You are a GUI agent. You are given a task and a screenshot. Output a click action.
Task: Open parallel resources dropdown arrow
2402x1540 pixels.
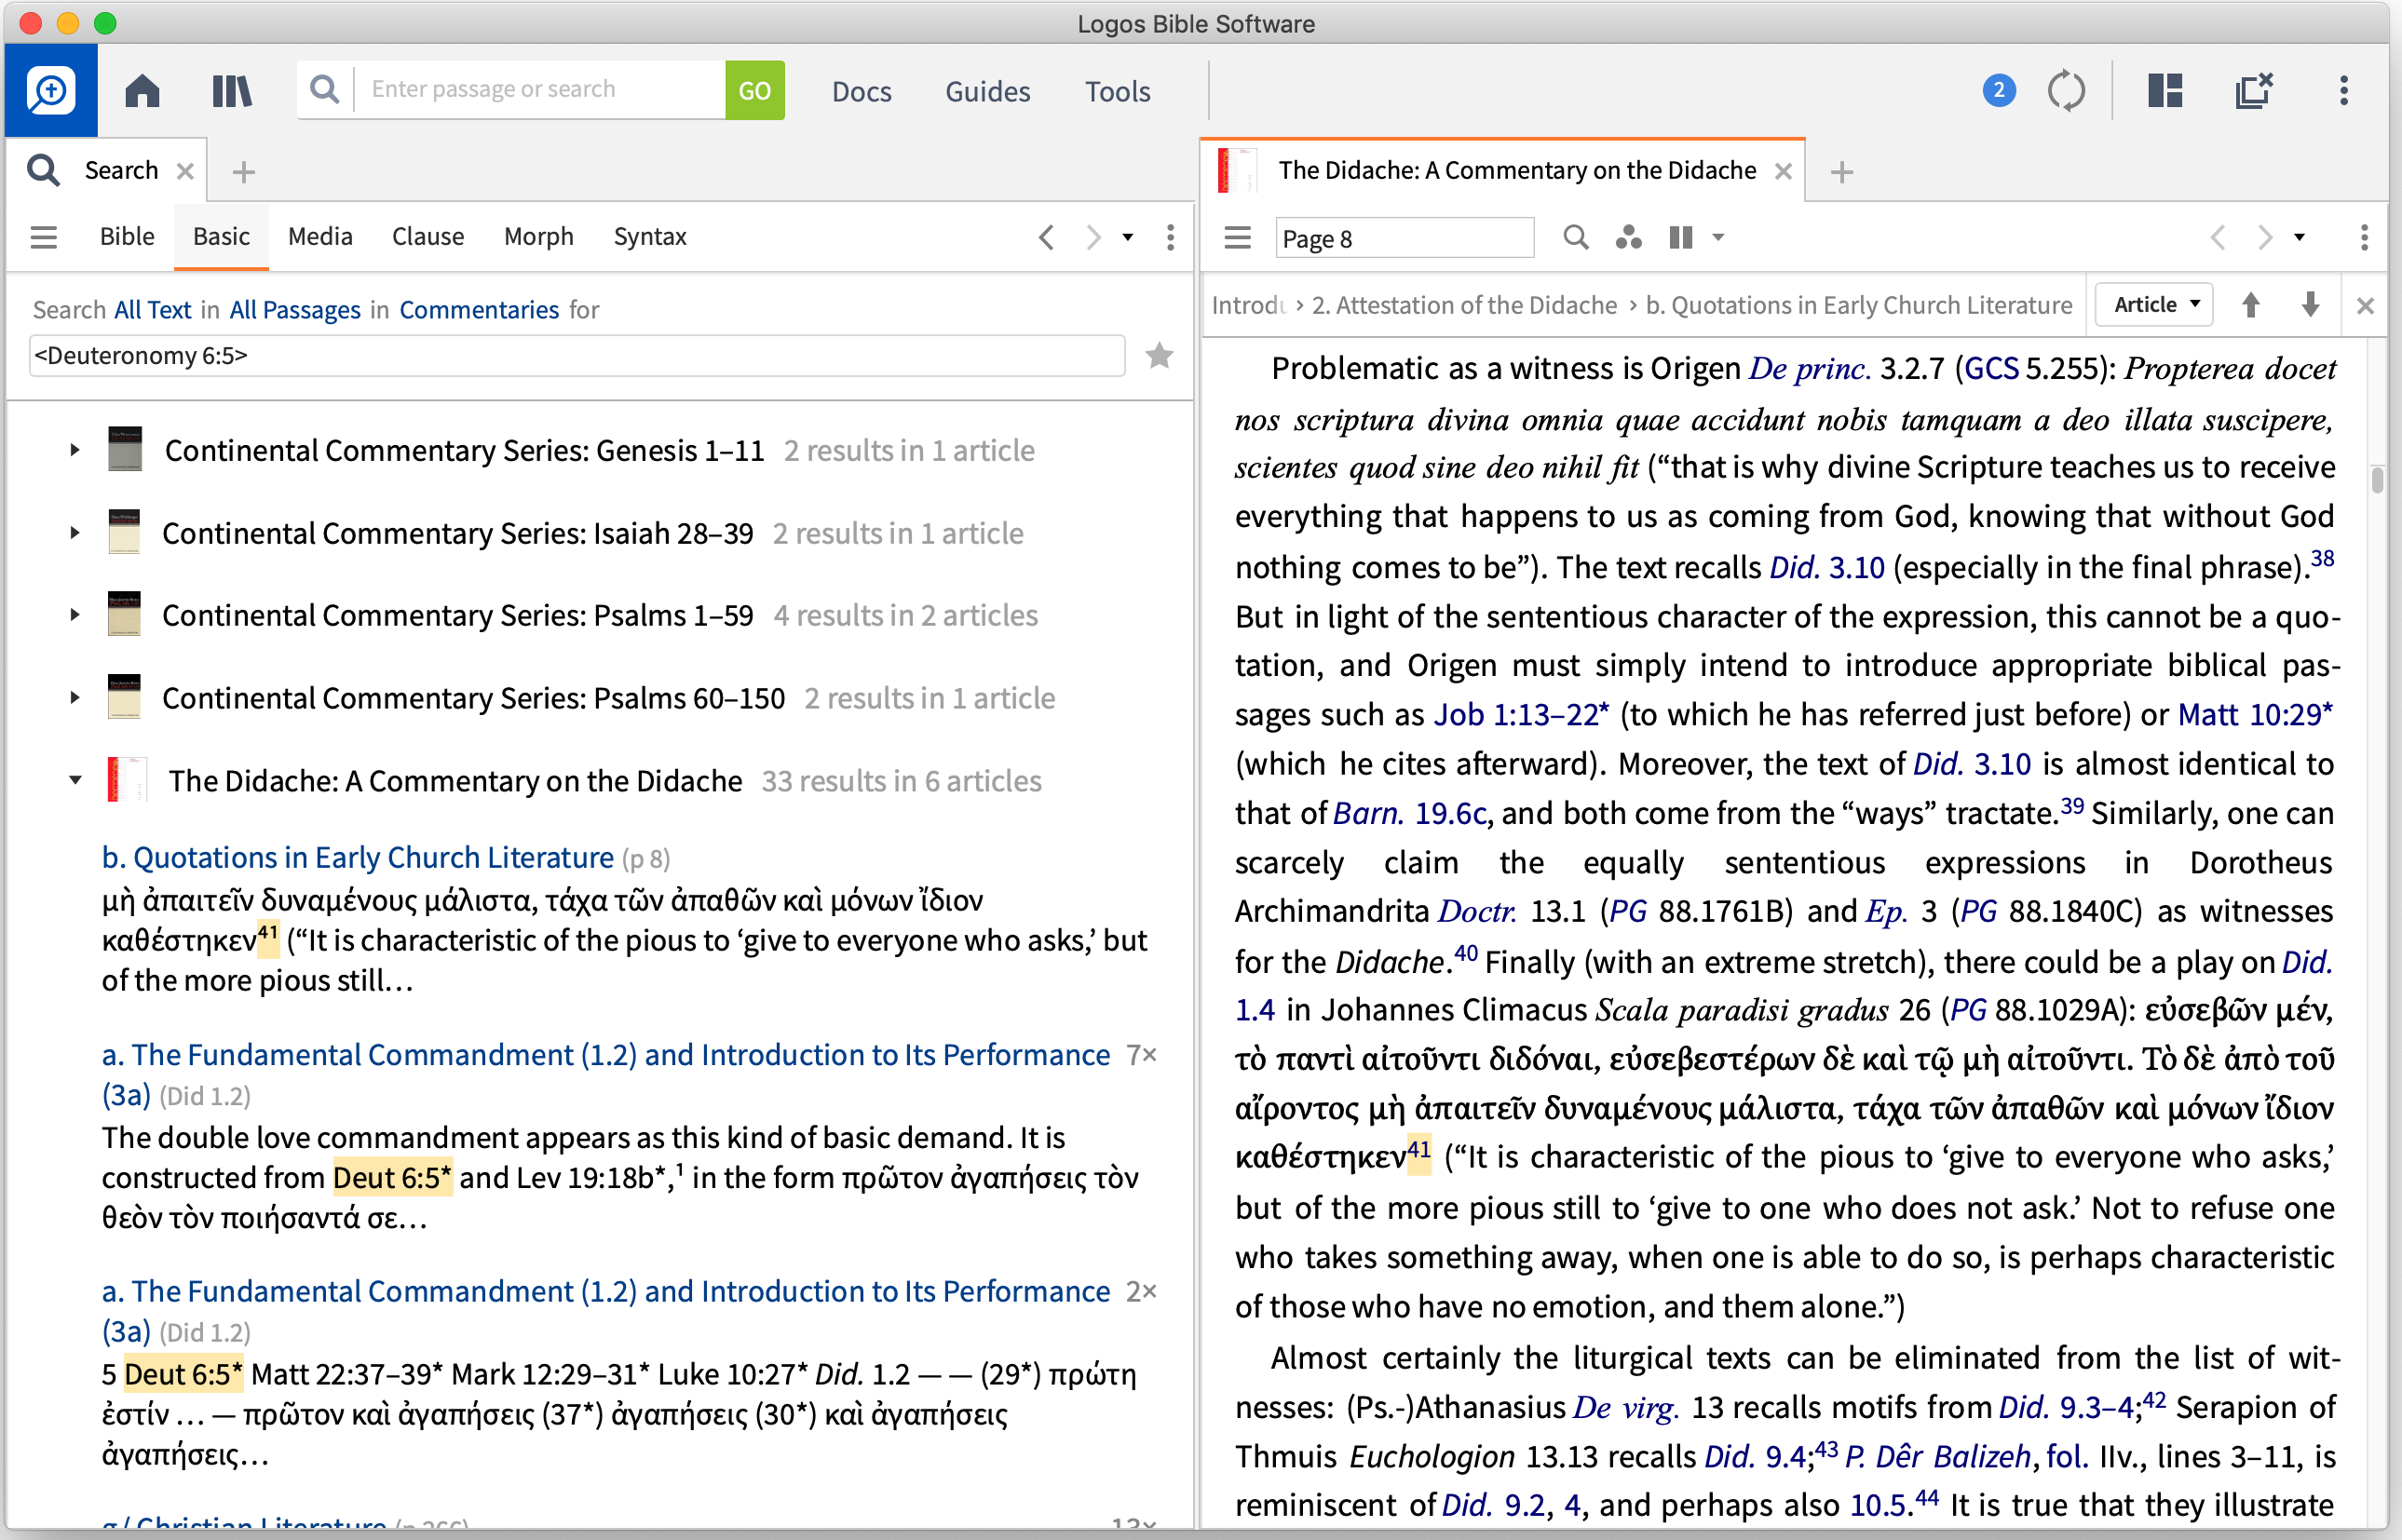pos(1718,238)
